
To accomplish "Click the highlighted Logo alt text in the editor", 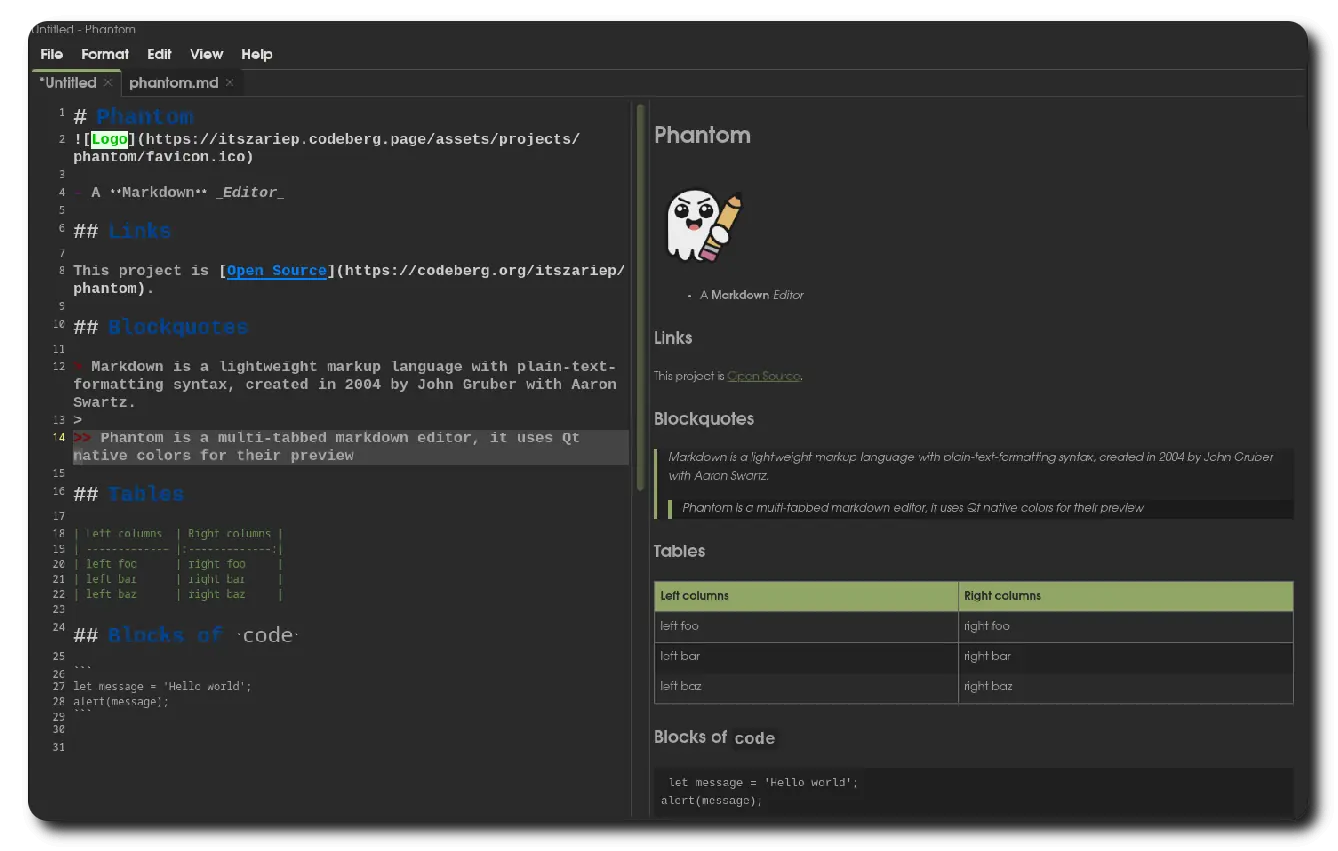I will [x=109, y=139].
